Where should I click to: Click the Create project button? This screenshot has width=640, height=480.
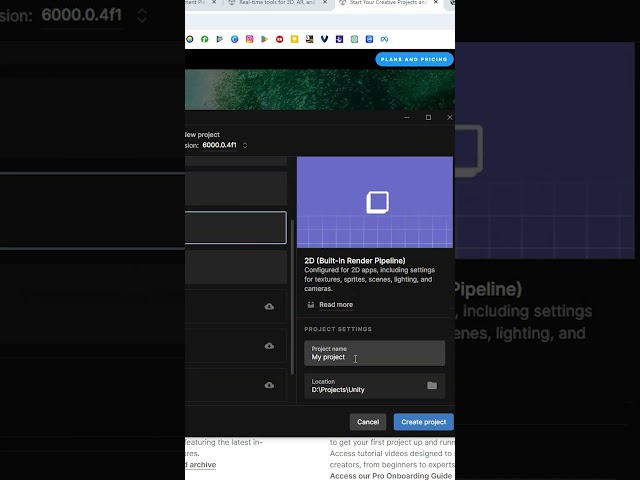point(423,422)
